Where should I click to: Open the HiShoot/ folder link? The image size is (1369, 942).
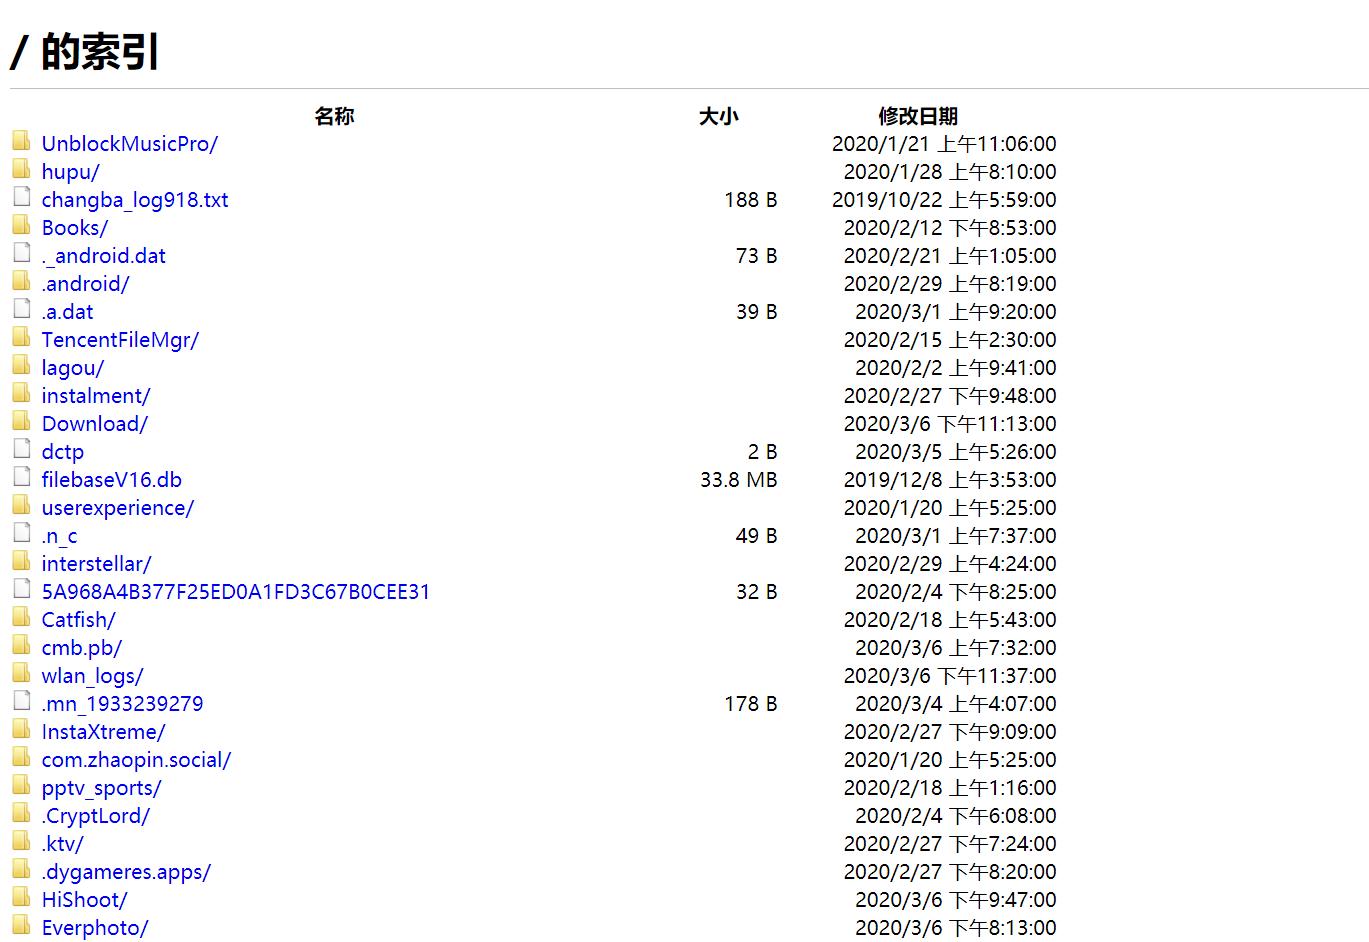point(85,900)
